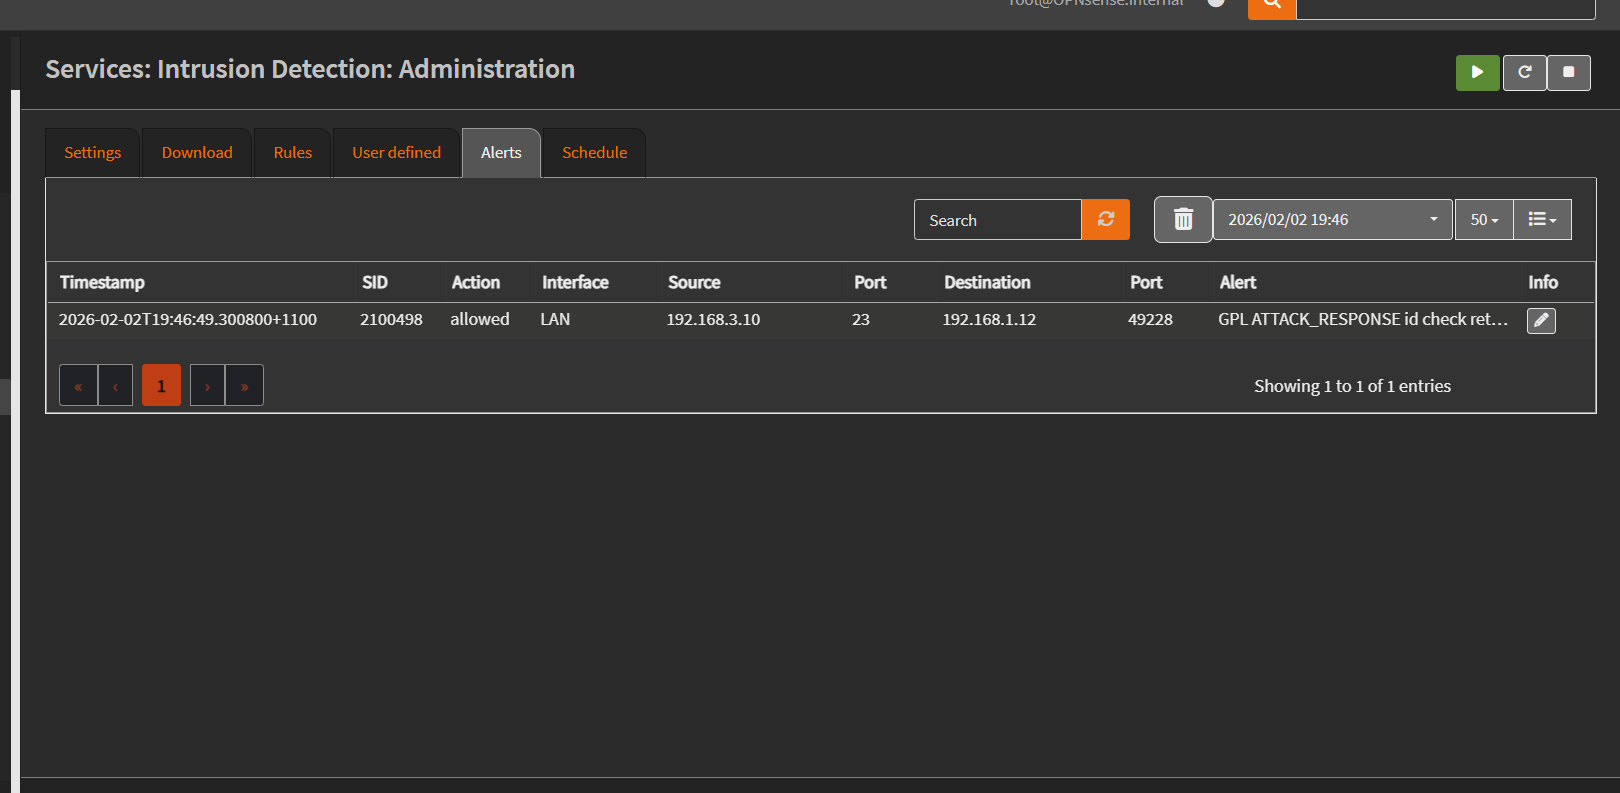The width and height of the screenshot is (1620, 793).
Task: Select the User defined tab
Action: tap(396, 153)
